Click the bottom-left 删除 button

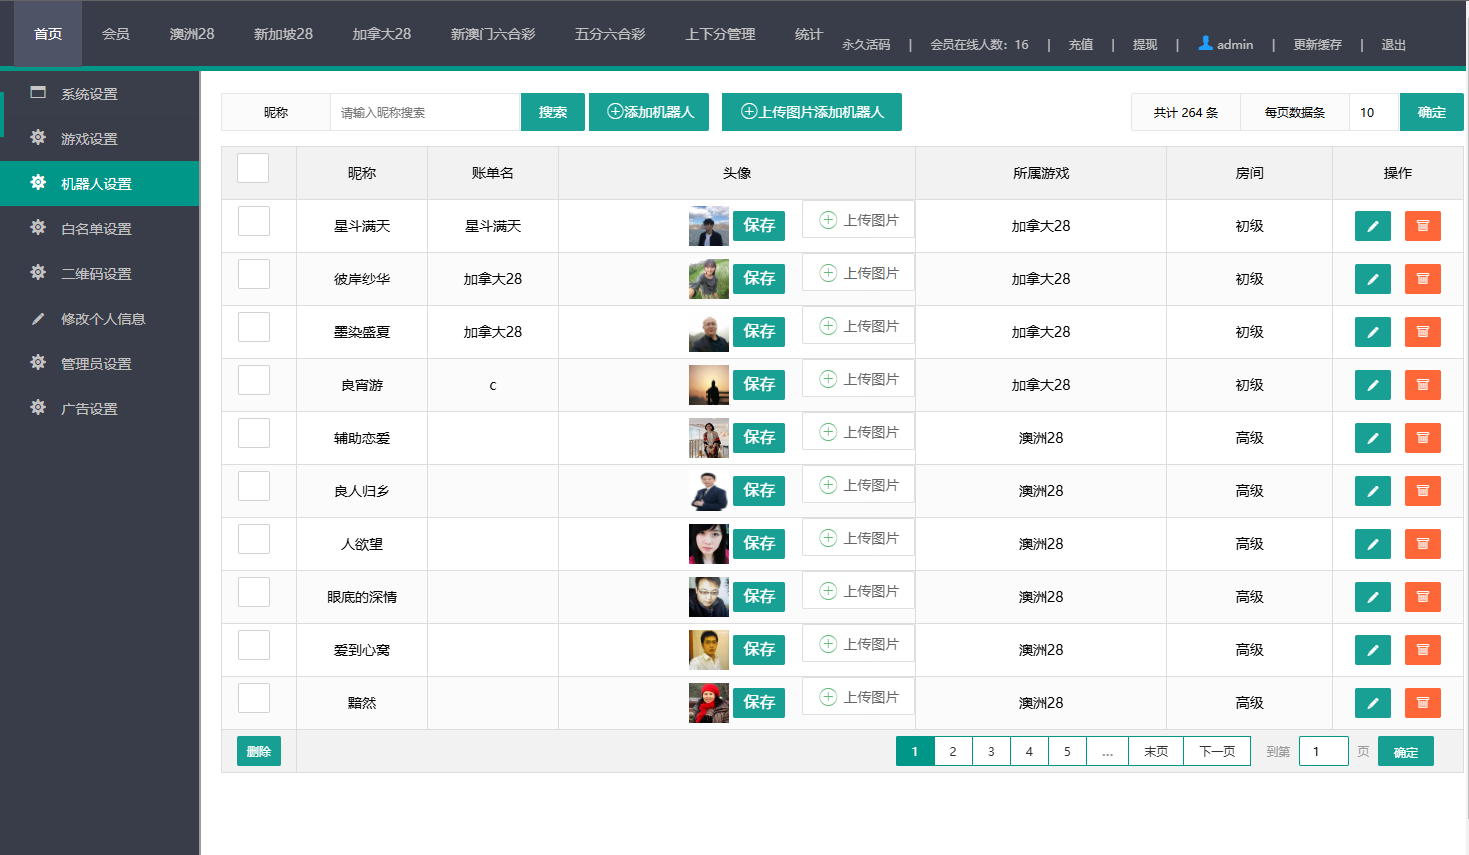tap(259, 751)
